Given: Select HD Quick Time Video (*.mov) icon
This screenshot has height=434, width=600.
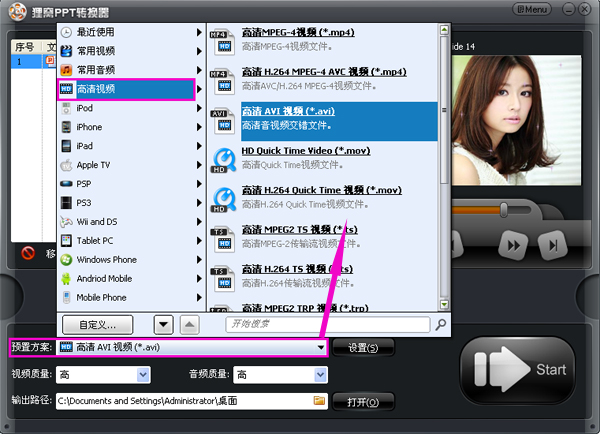Looking at the screenshot, I should 223,160.
